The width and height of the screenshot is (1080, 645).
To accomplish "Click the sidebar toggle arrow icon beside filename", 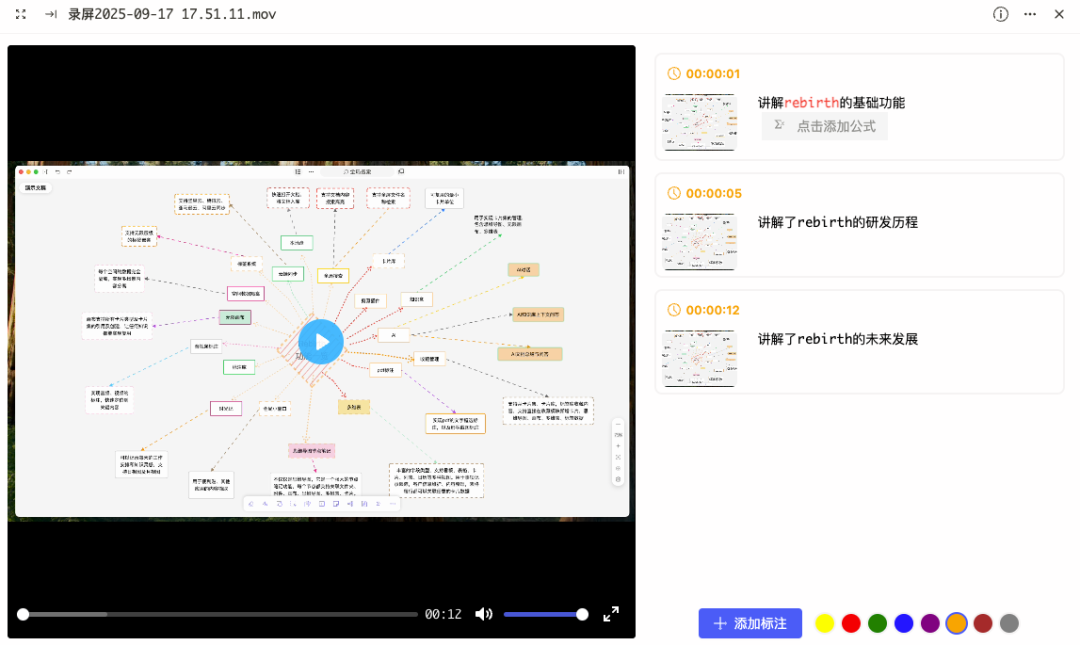I will [50, 14].
